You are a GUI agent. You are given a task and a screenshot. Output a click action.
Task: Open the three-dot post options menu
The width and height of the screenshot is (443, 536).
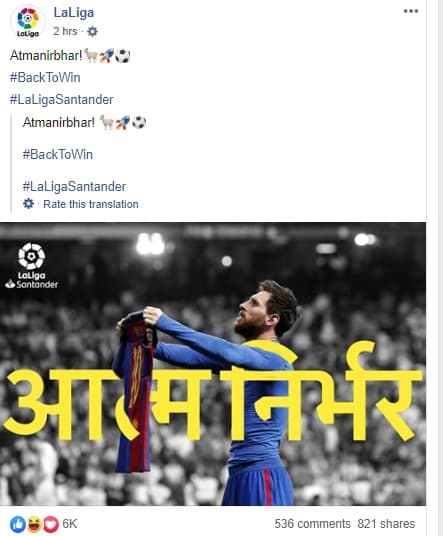tap(411, 11)
